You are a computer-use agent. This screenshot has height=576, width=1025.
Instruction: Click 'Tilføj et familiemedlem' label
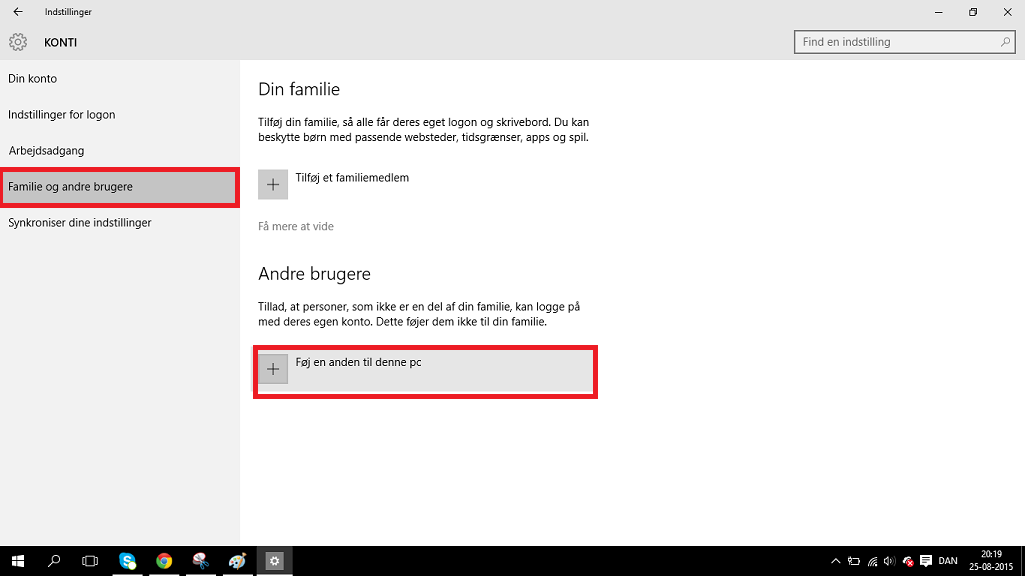tap(352, 178)
